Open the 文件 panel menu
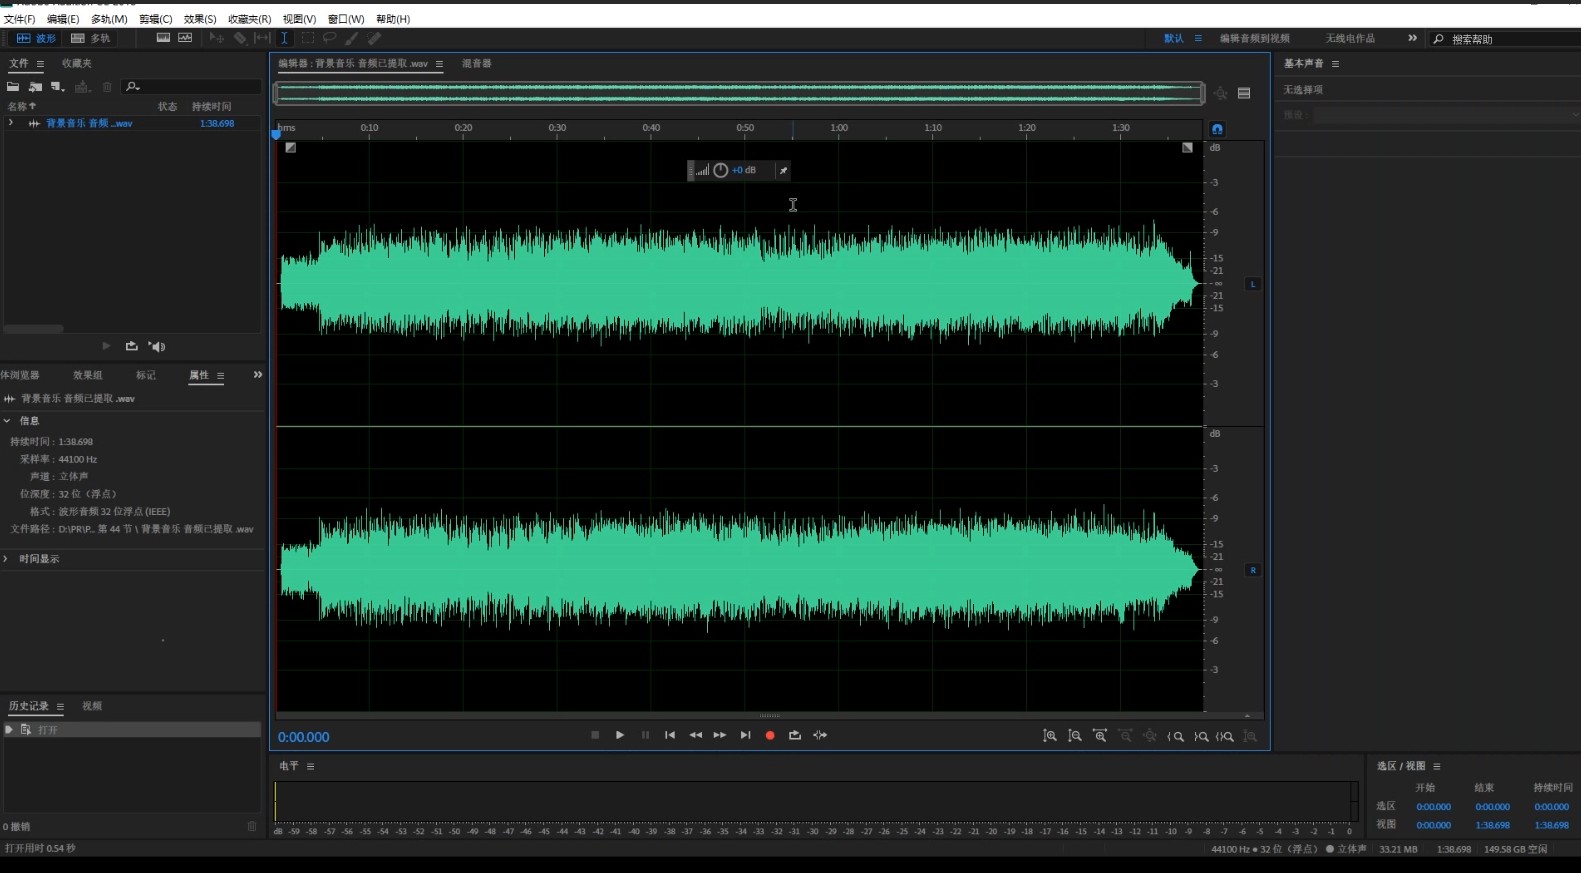 40,63
